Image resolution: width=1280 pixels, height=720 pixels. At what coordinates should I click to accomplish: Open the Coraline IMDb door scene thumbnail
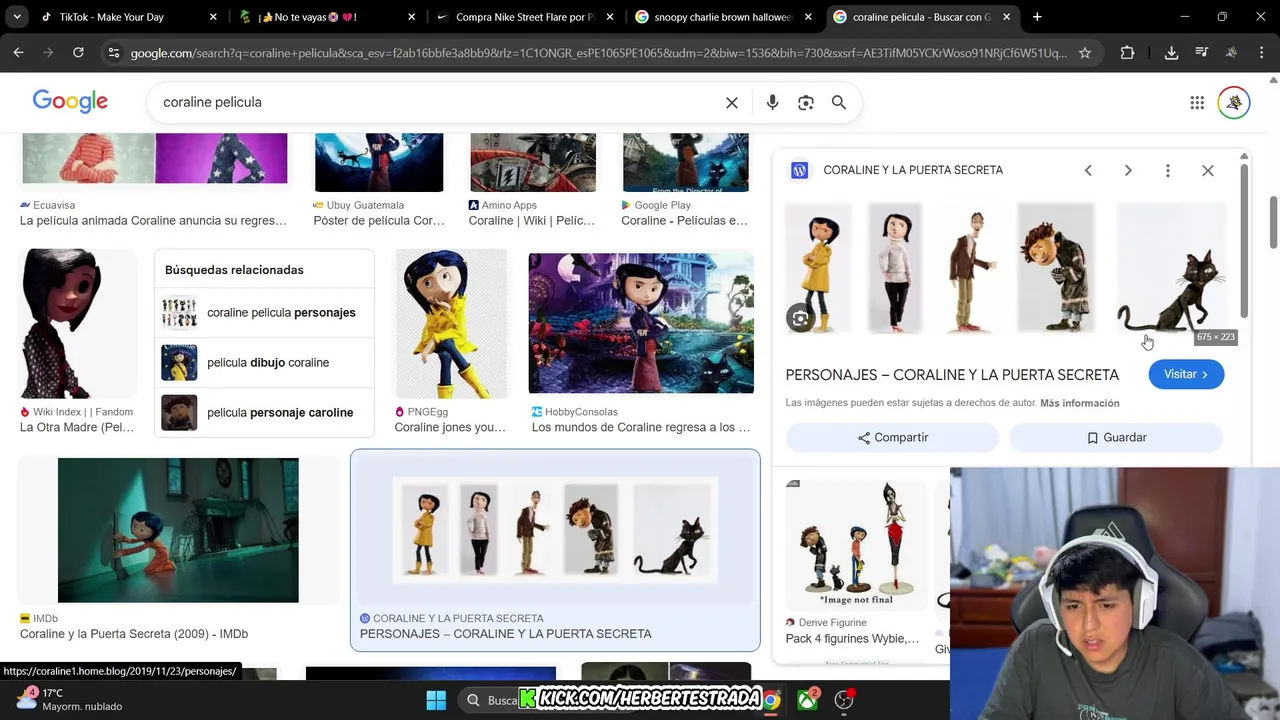pos(178,530)
